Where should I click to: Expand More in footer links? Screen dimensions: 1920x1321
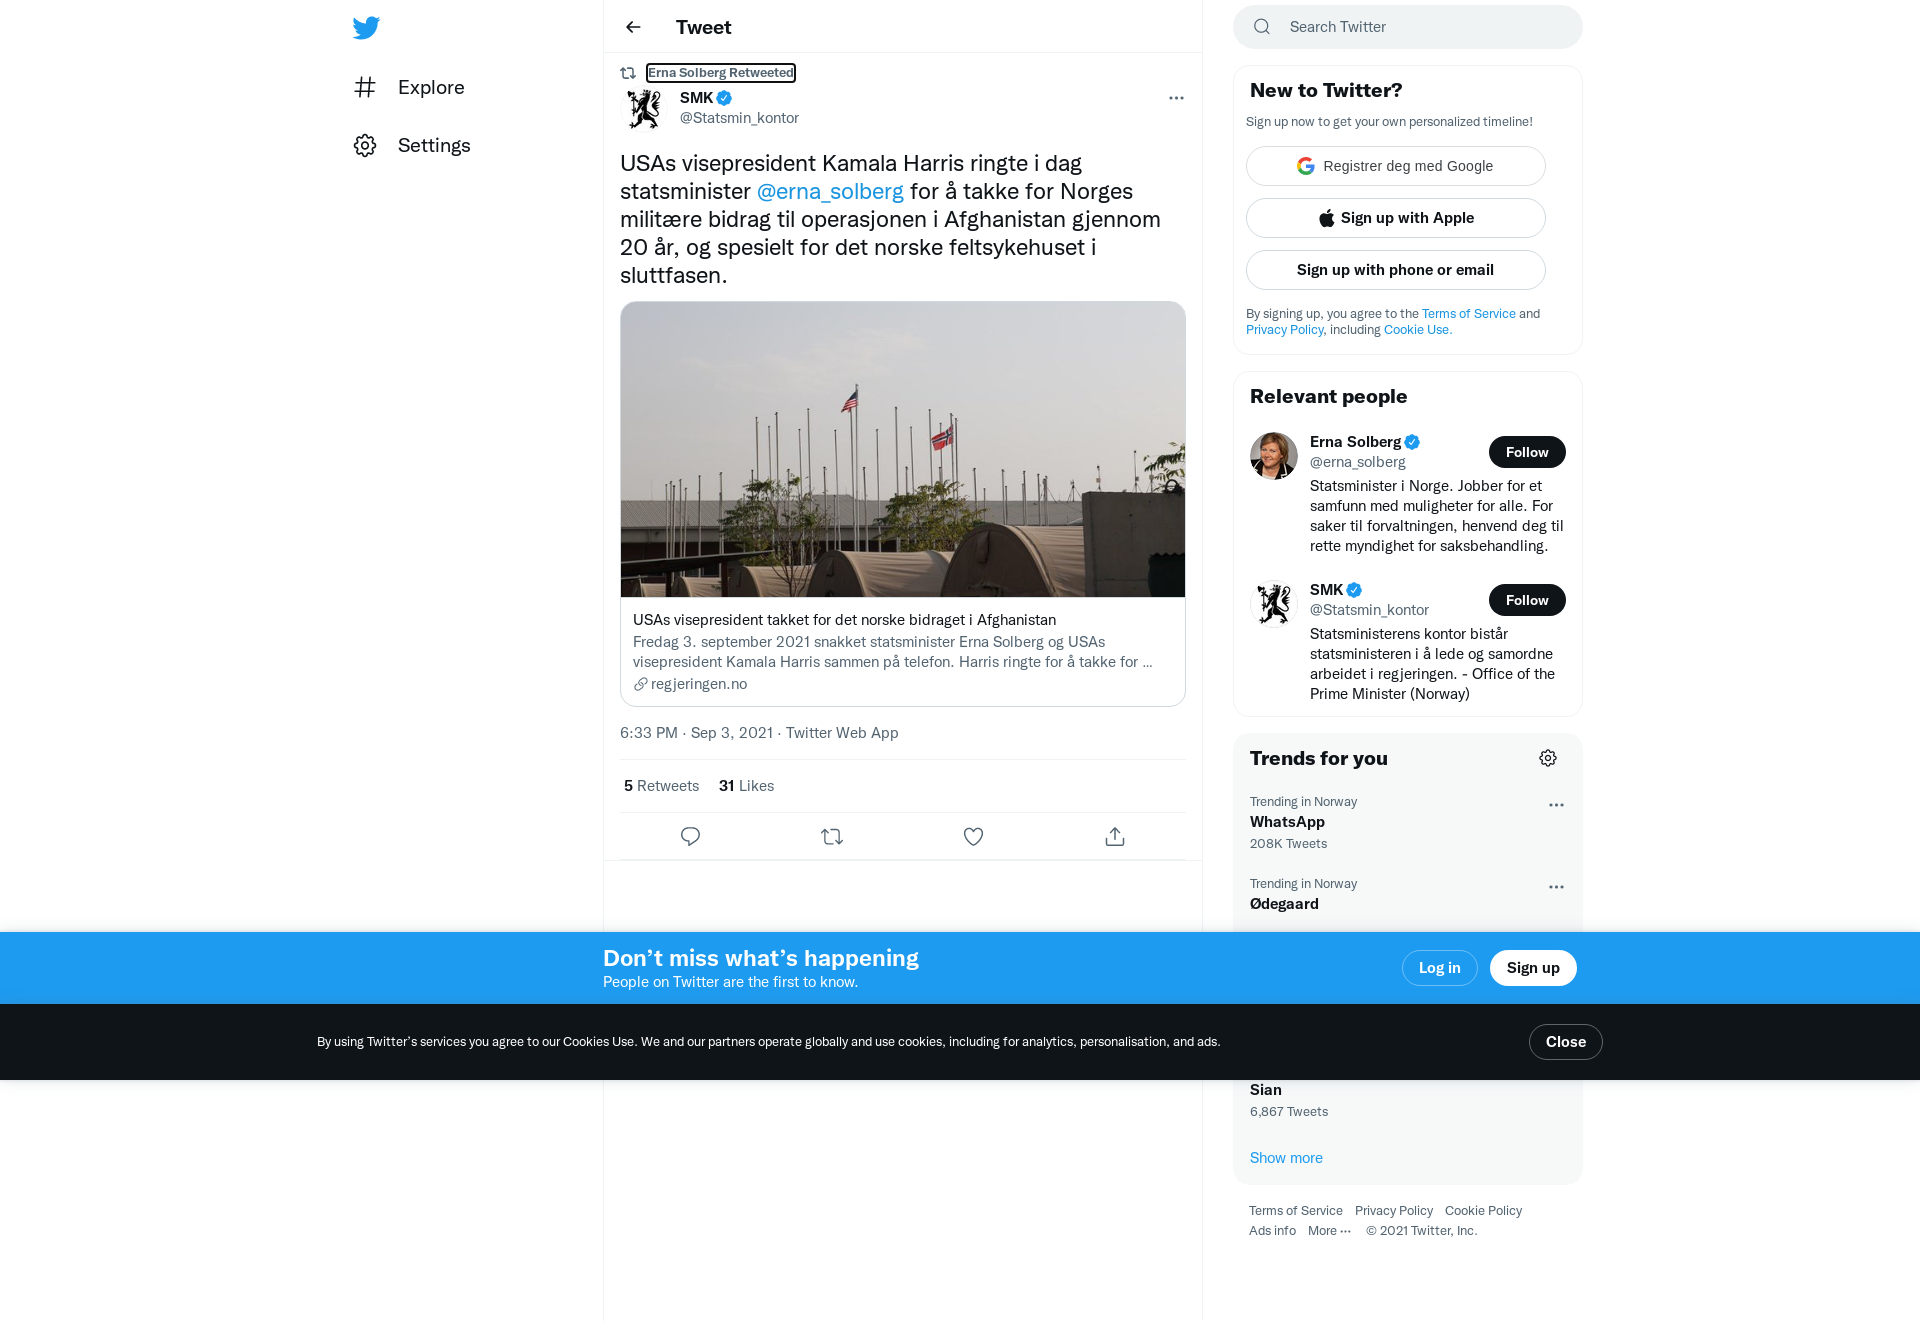click(x=1329, y=1231)
